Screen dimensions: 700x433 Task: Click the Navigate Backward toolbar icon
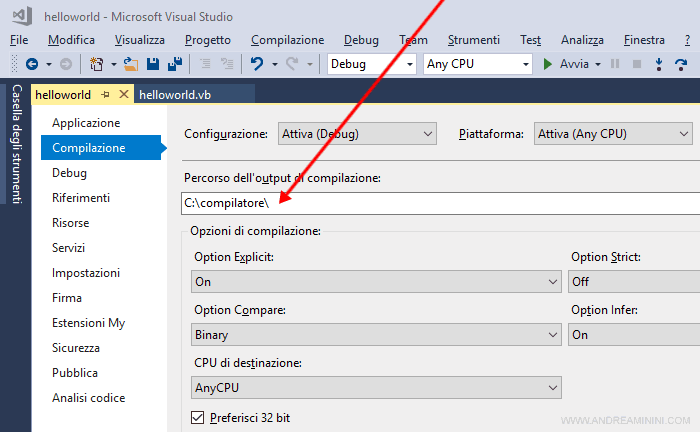(x=32, y=64)
